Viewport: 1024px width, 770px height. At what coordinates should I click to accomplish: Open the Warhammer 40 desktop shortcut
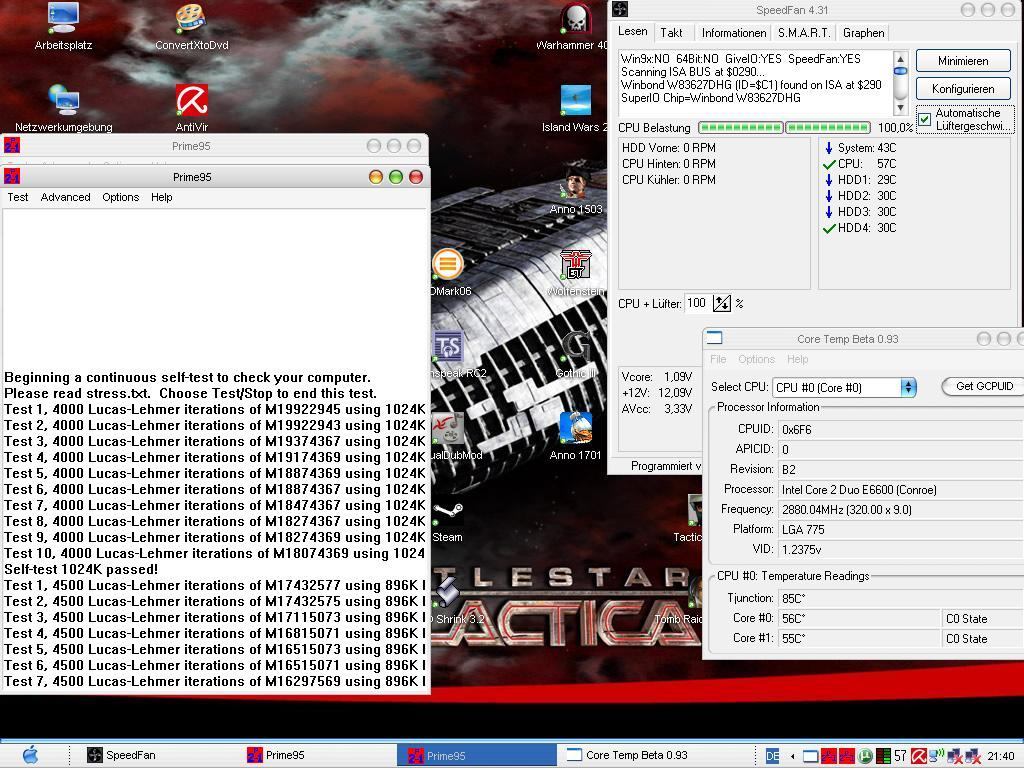575,26
